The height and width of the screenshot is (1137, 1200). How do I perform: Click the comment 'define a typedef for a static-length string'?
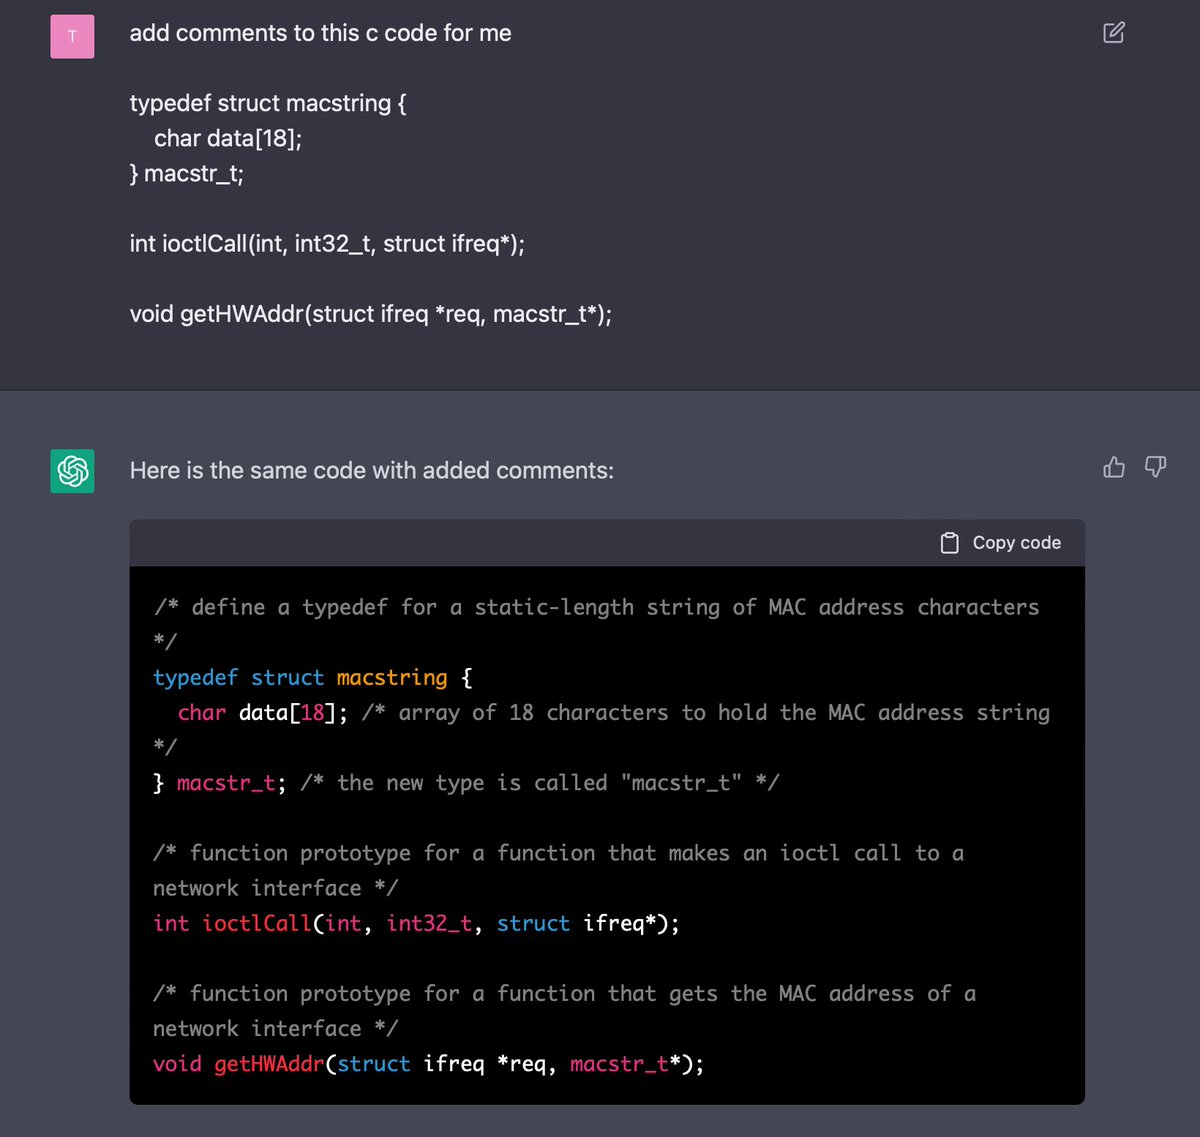click(x=596, y=624)
